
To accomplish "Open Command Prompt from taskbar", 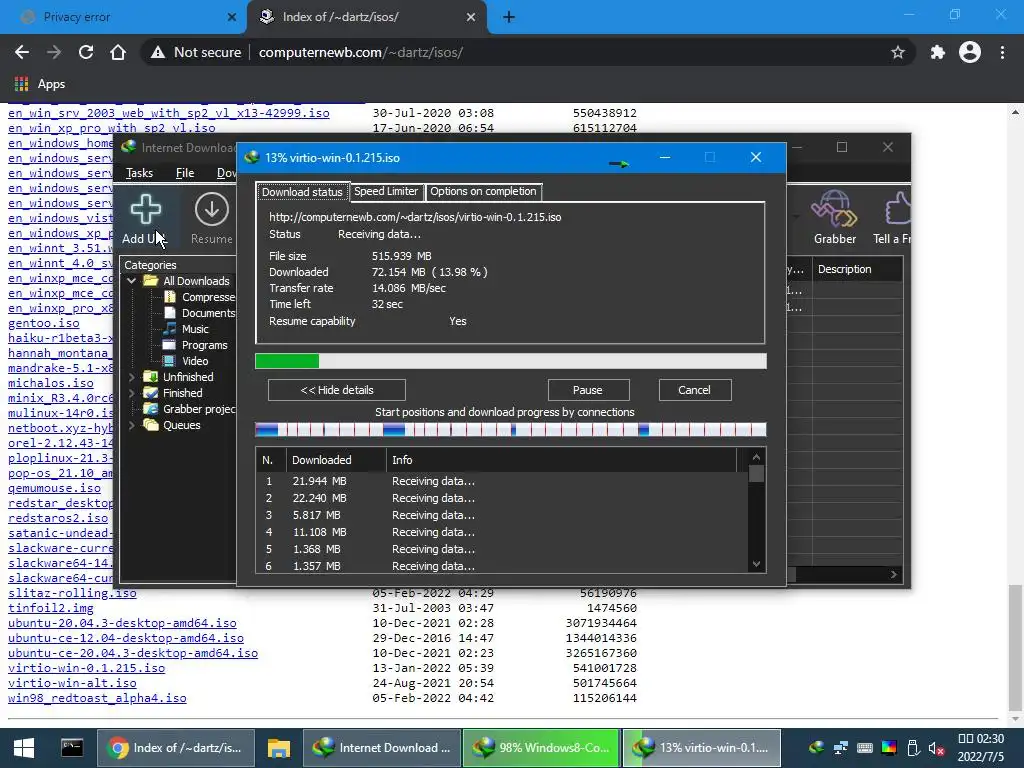I will point(72,748).
